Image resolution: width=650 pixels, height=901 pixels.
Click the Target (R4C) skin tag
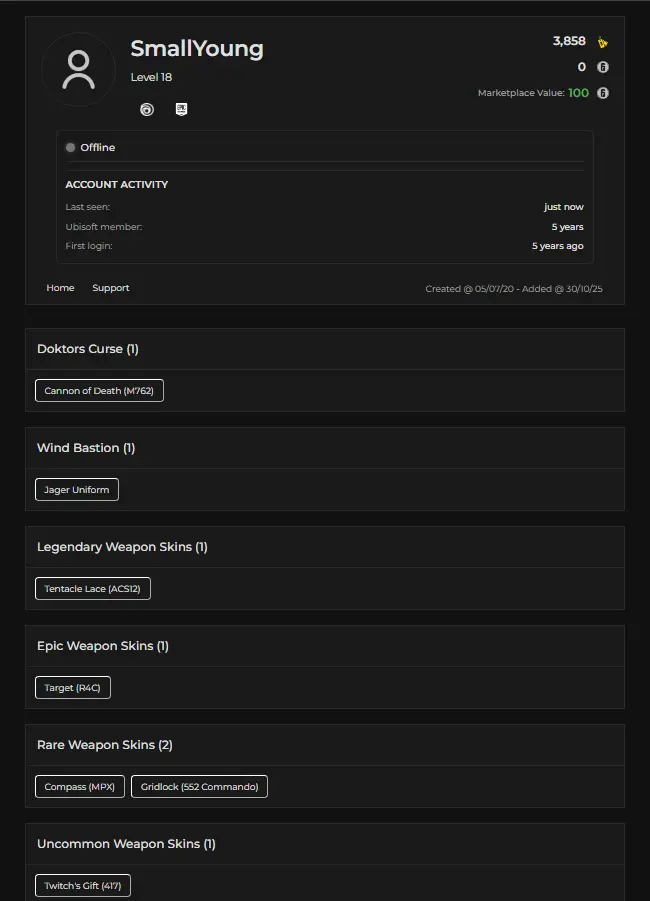[73, 688]
